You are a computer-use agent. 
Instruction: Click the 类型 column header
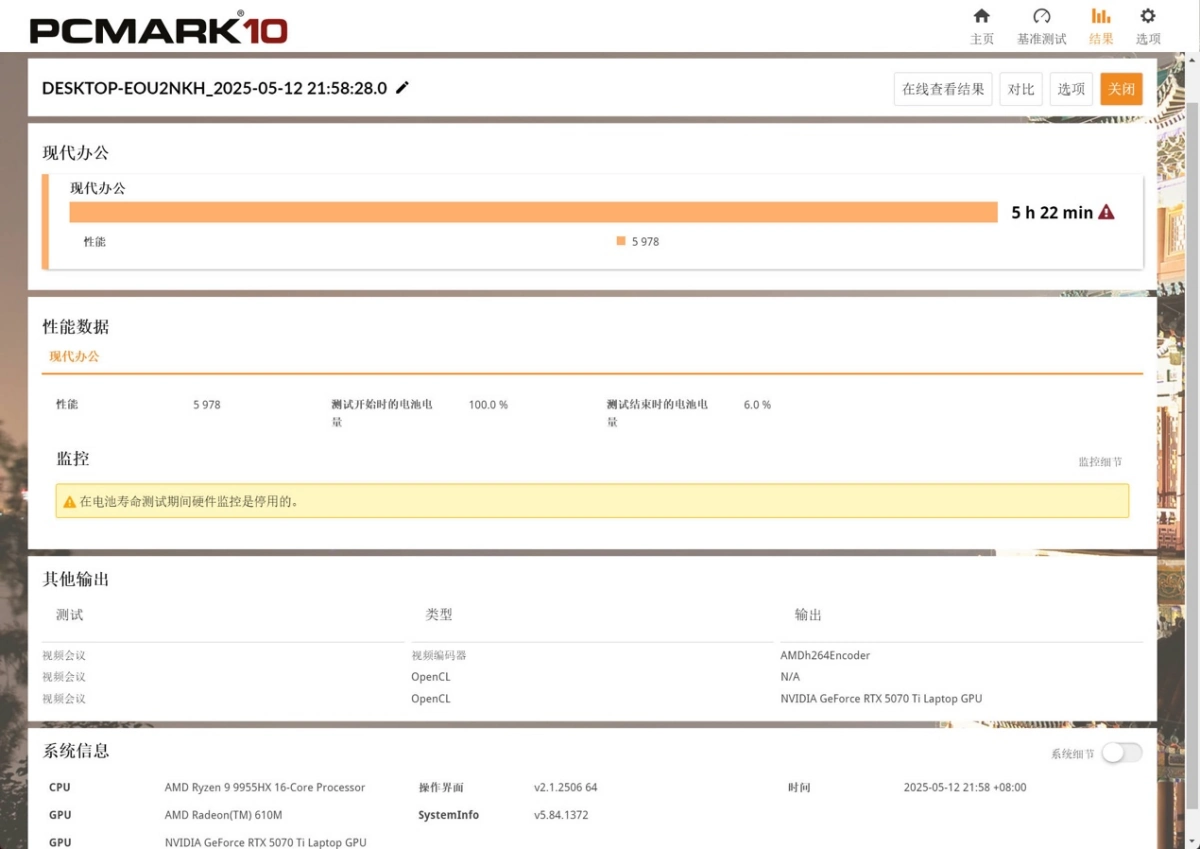tap(439, 615)
